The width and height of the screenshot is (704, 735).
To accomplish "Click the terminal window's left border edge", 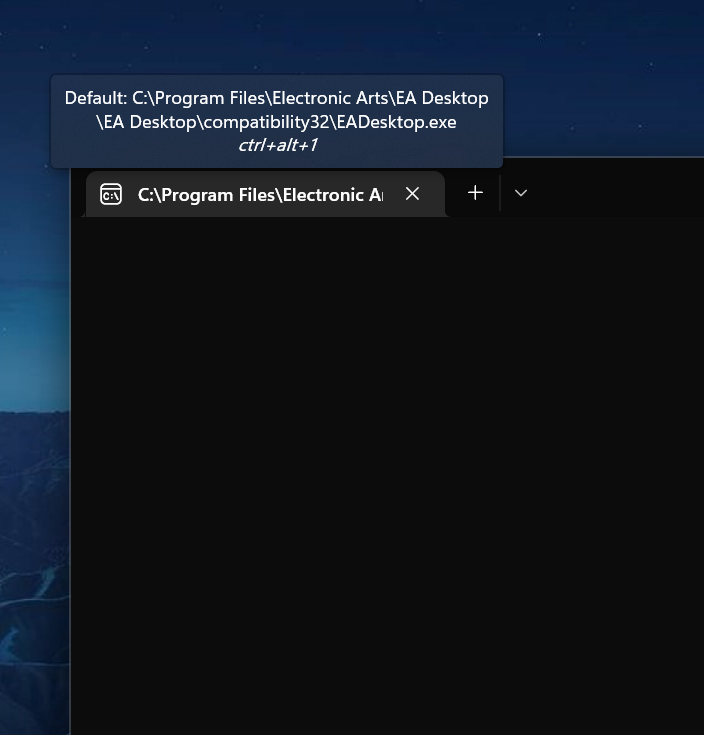I will click(71, 450).
